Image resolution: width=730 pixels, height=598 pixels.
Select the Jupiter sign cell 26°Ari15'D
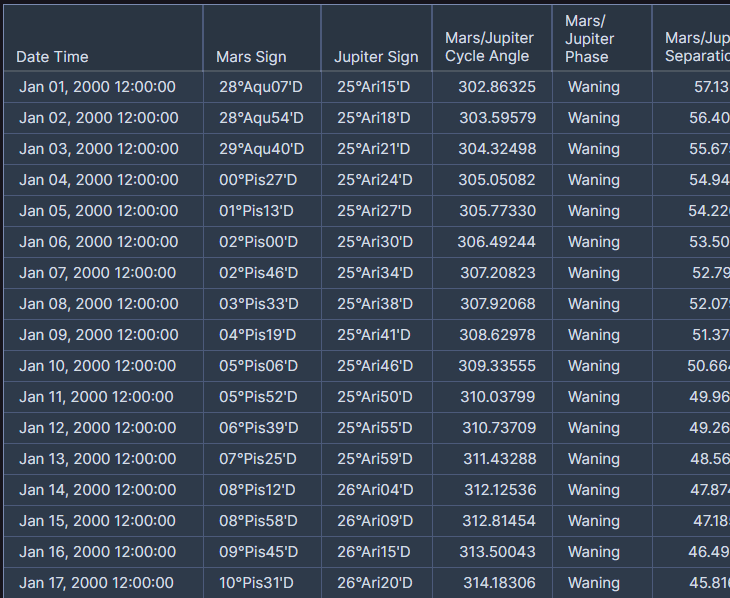(374, 552)
